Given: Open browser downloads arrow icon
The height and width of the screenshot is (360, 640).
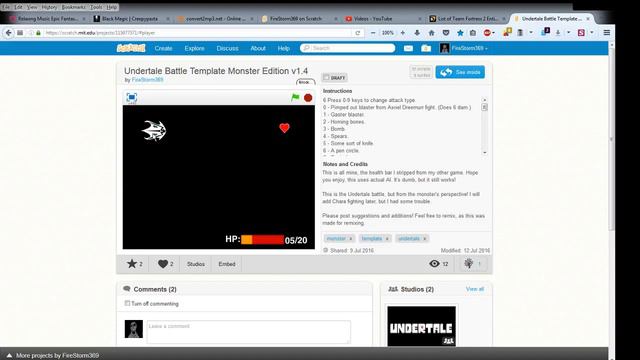Looking at the screenshot, I should pyautogui.click(x=417, y=33).
